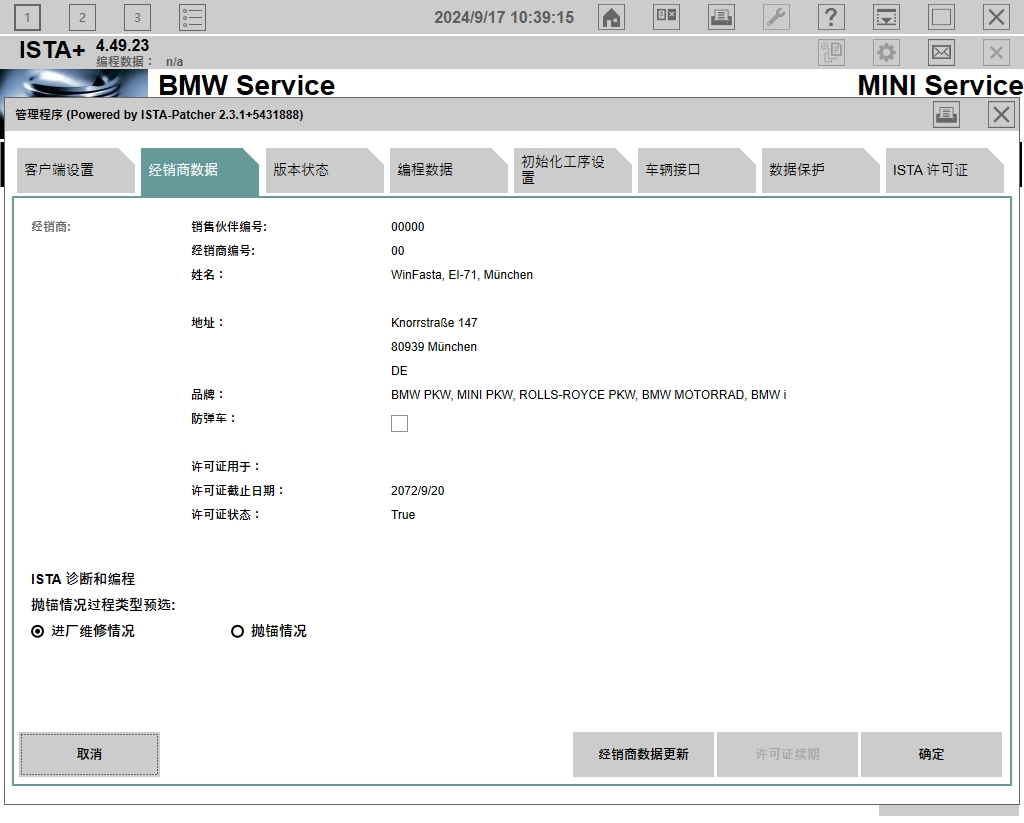Image resolution: width=1024 pixels, height=823 pixels.
Task: Click 经销商数据更新 button
Action: tap(643, 754)
